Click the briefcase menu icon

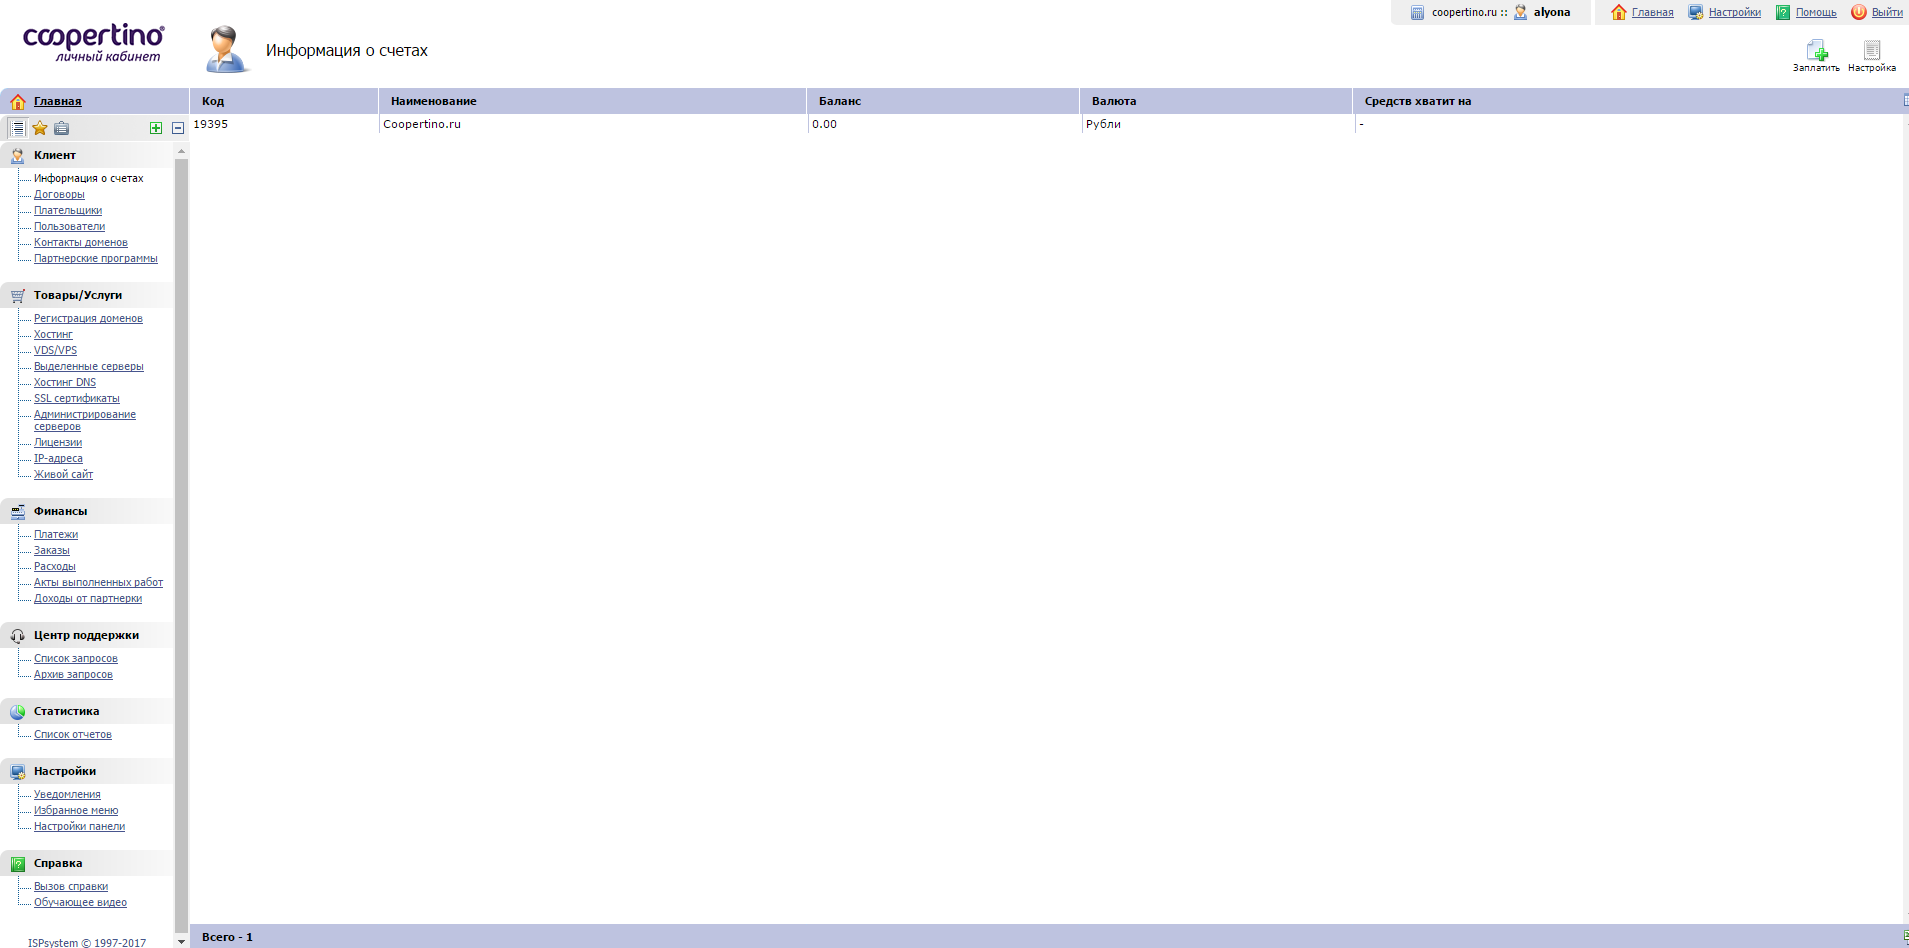[x=62, y=128]
